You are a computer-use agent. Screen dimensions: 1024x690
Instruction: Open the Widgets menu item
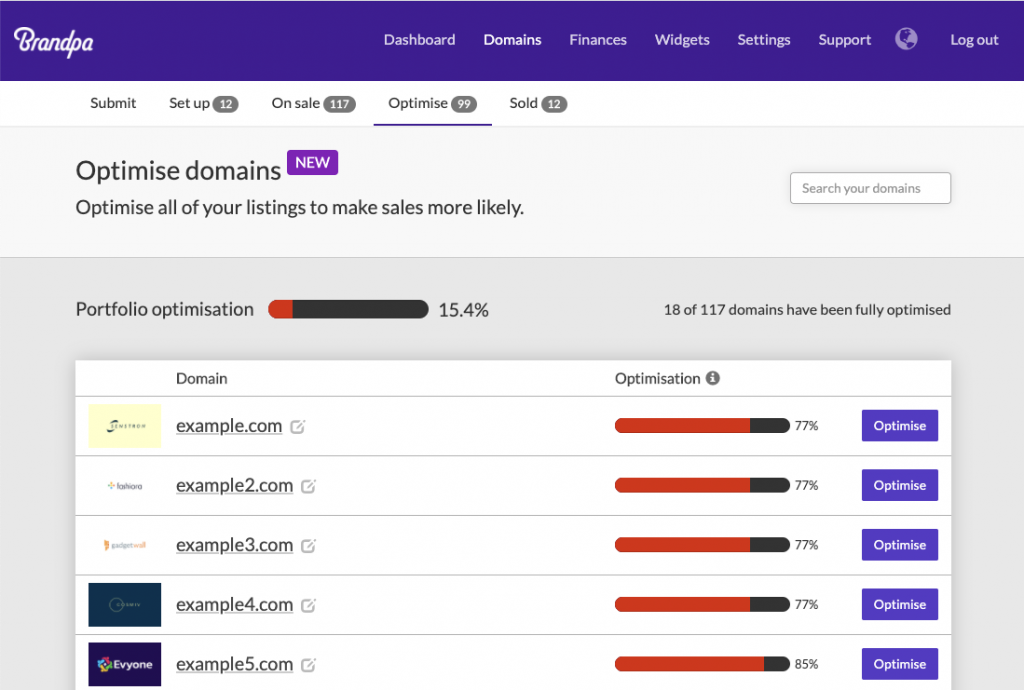point(682,40)
